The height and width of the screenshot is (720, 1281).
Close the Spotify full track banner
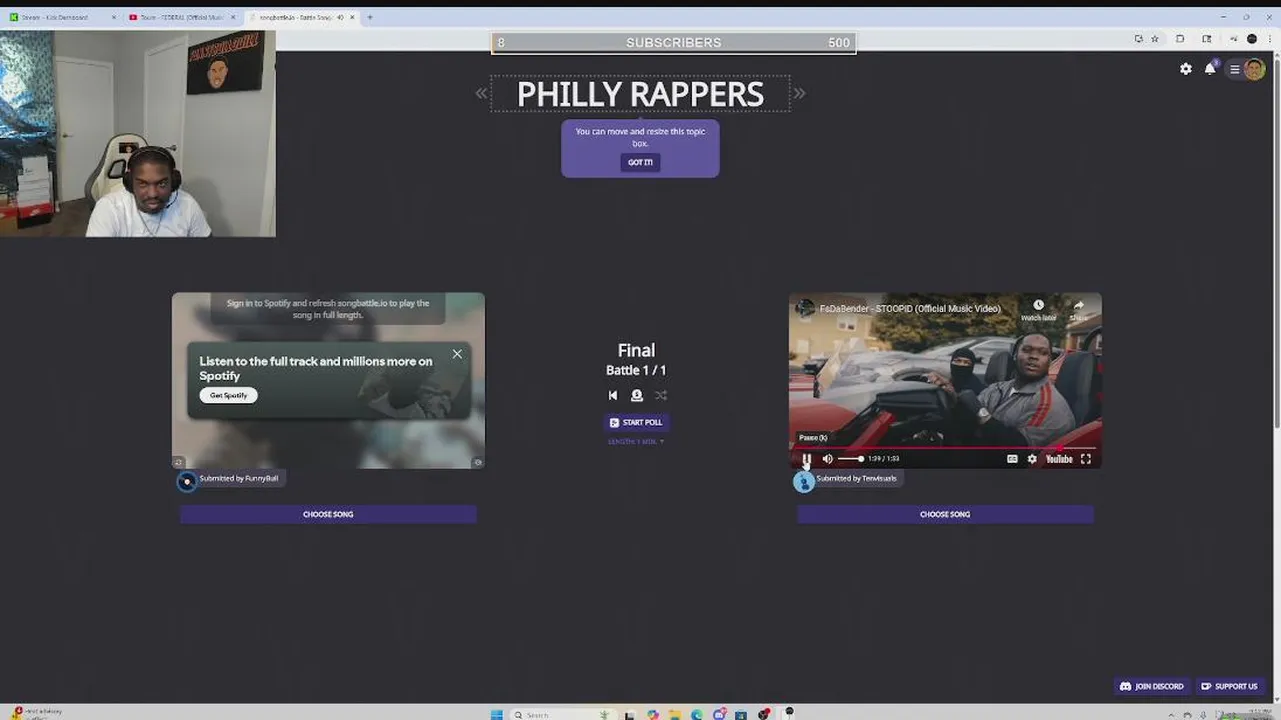pyautogui.click(x=457, y=354)
